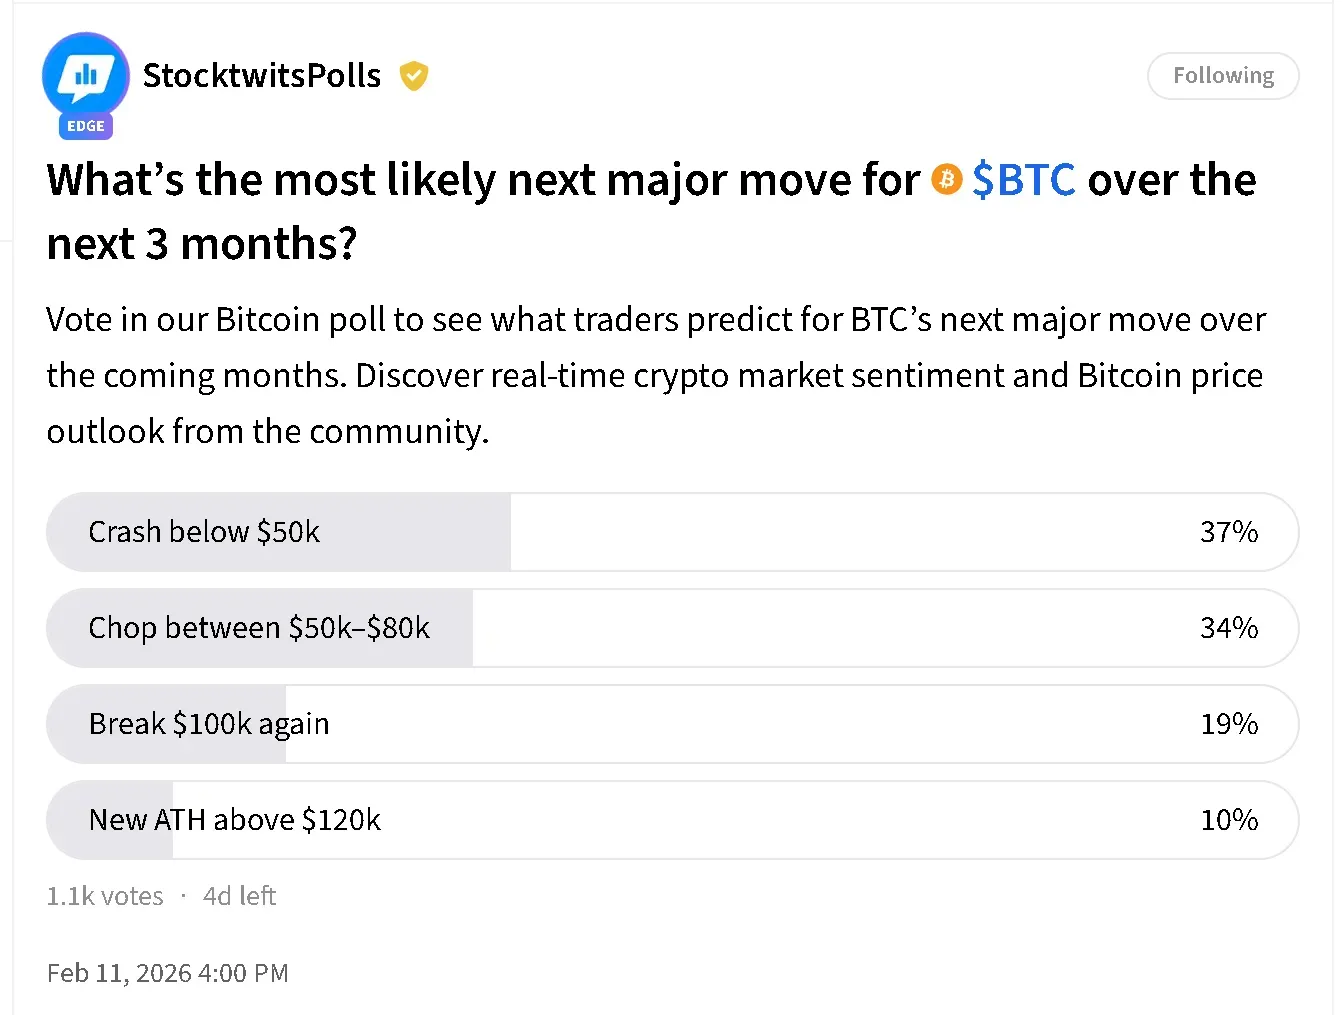Image resolution: width=1342 pixels, height=1015 pixels.
Task: Click the 34% result percentage
Action: pyautogui.click(x=1228, y=628)
